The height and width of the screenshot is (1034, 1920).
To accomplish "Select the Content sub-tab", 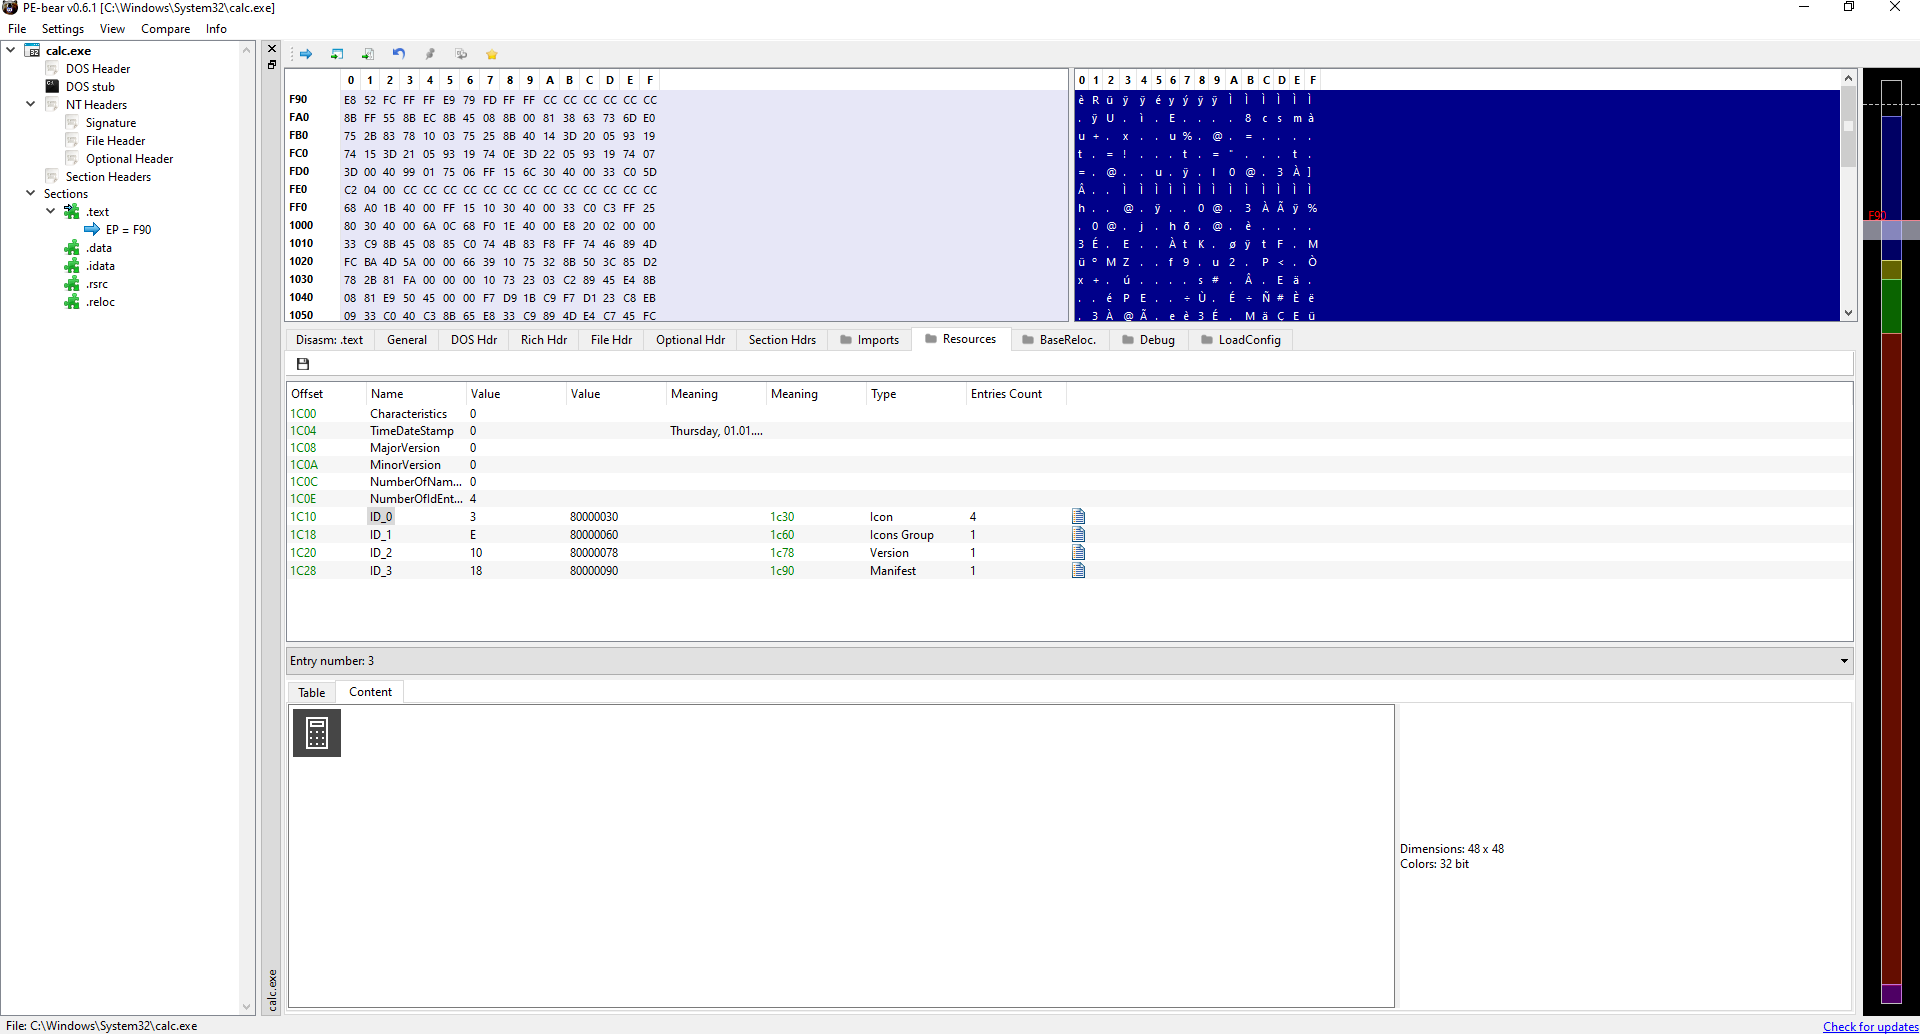I will [370, 692].
